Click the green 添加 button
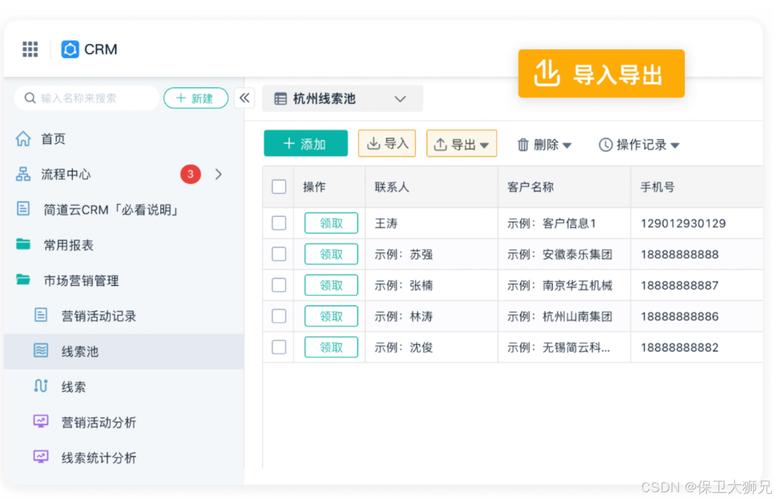This screenshot has width=774, height=500. tap(306, 143)
